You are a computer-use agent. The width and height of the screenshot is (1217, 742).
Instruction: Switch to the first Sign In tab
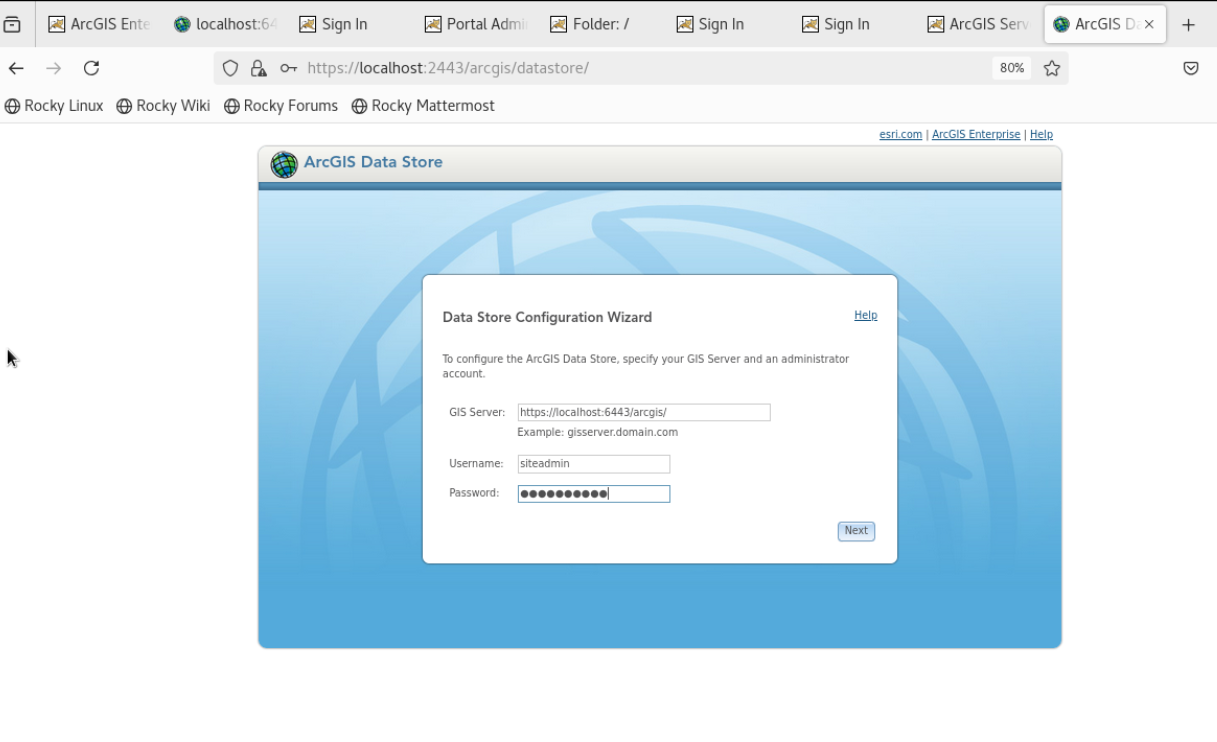click(350, 24)
